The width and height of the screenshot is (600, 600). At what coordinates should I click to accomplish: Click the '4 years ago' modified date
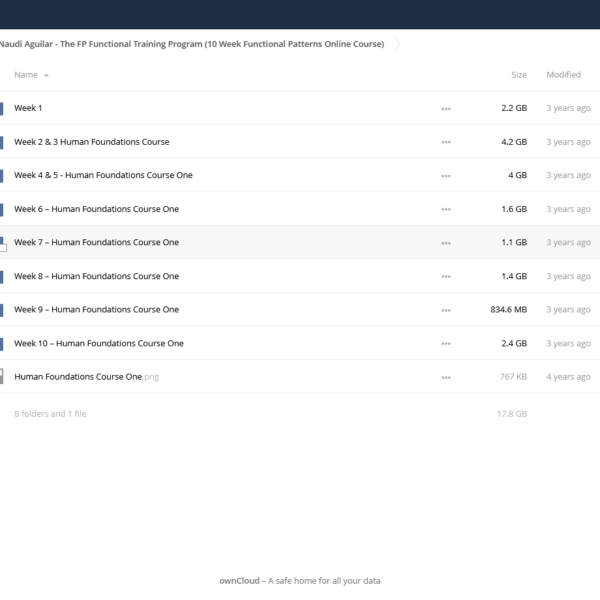tap(568, 377)
